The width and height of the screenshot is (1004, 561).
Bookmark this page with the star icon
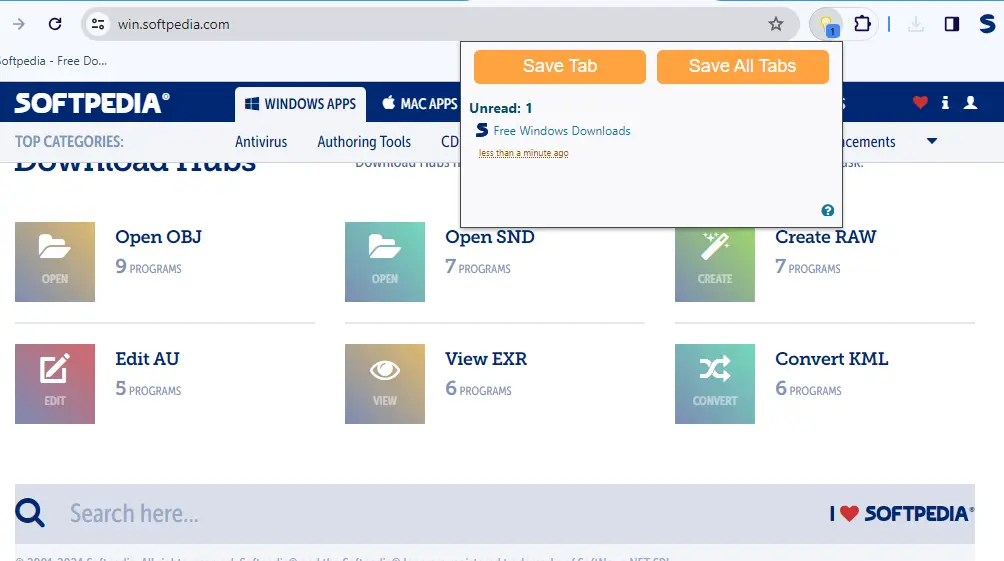click(x=776, y=24)
